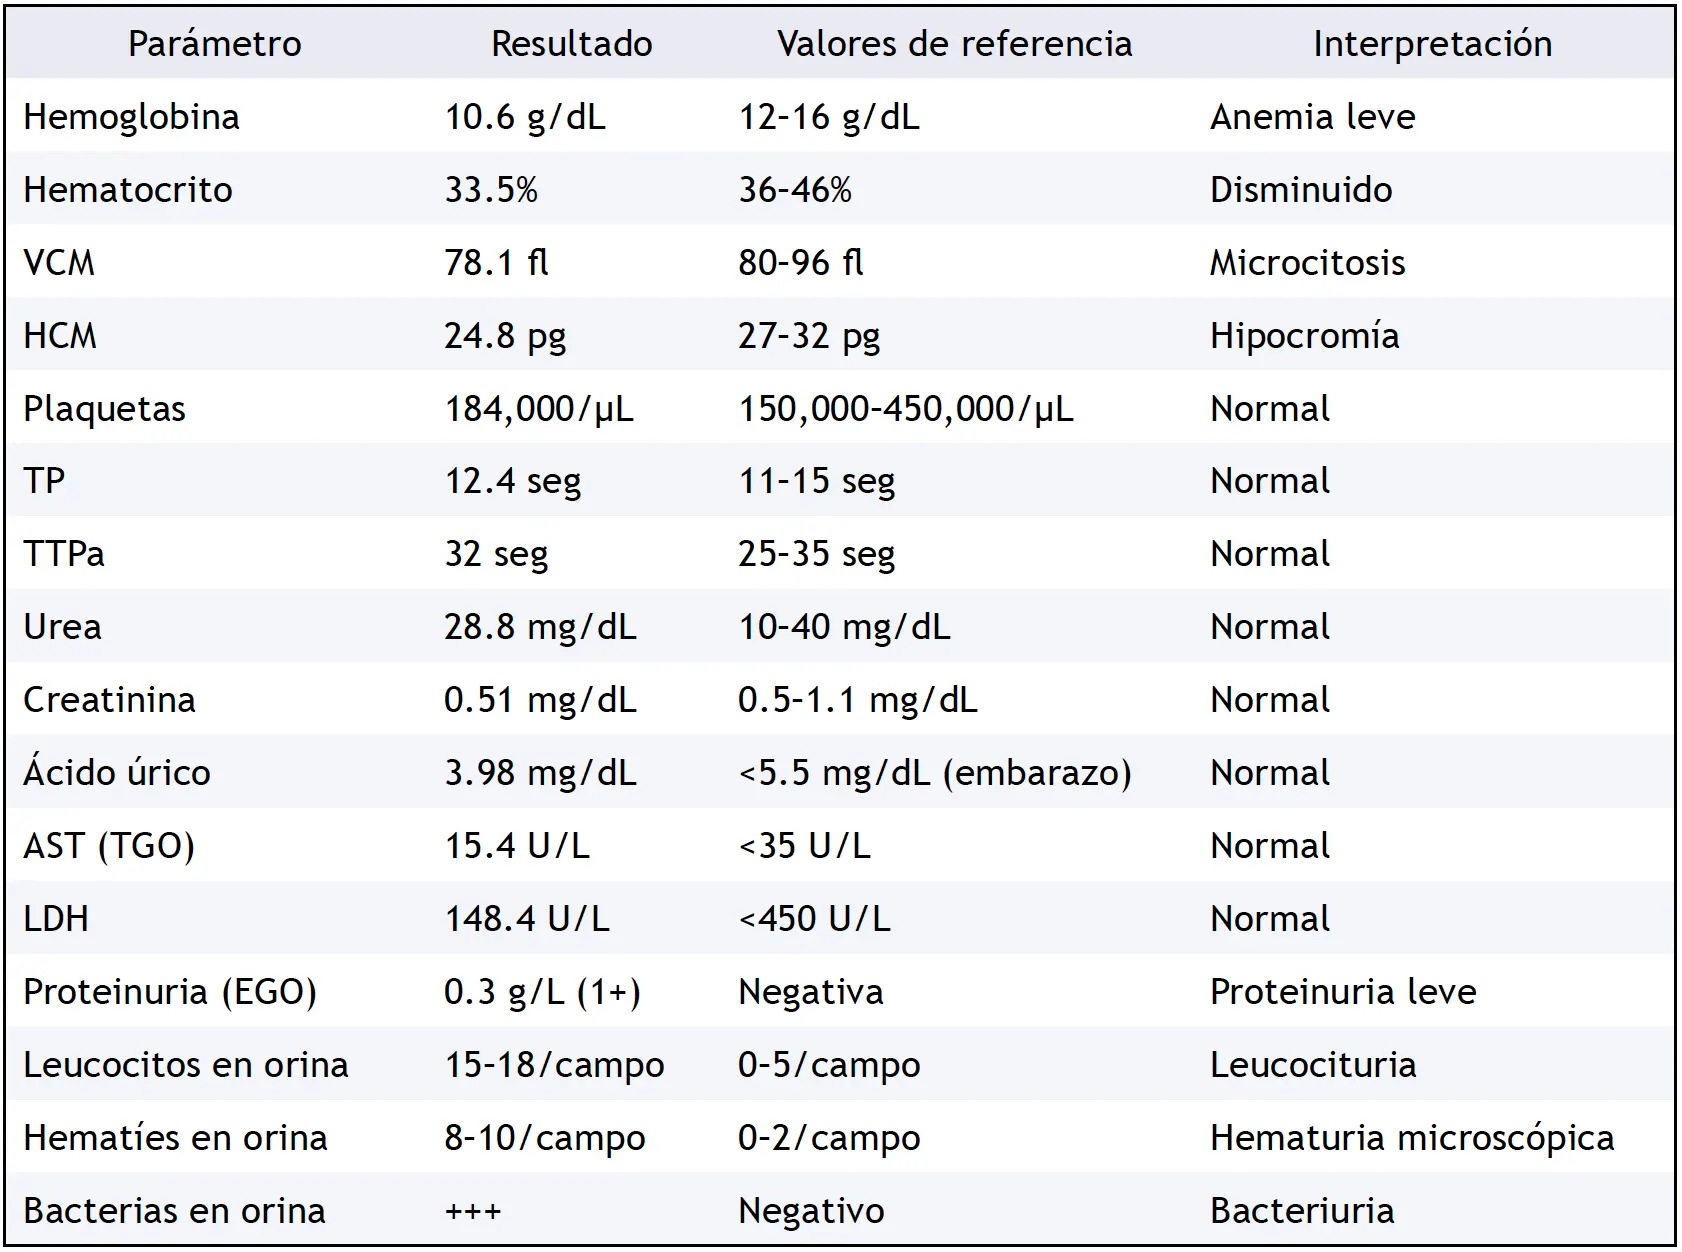Select the Hipocromía interpretation cell
This screenshot has width=1682, height=1252.
point(1304,336)
